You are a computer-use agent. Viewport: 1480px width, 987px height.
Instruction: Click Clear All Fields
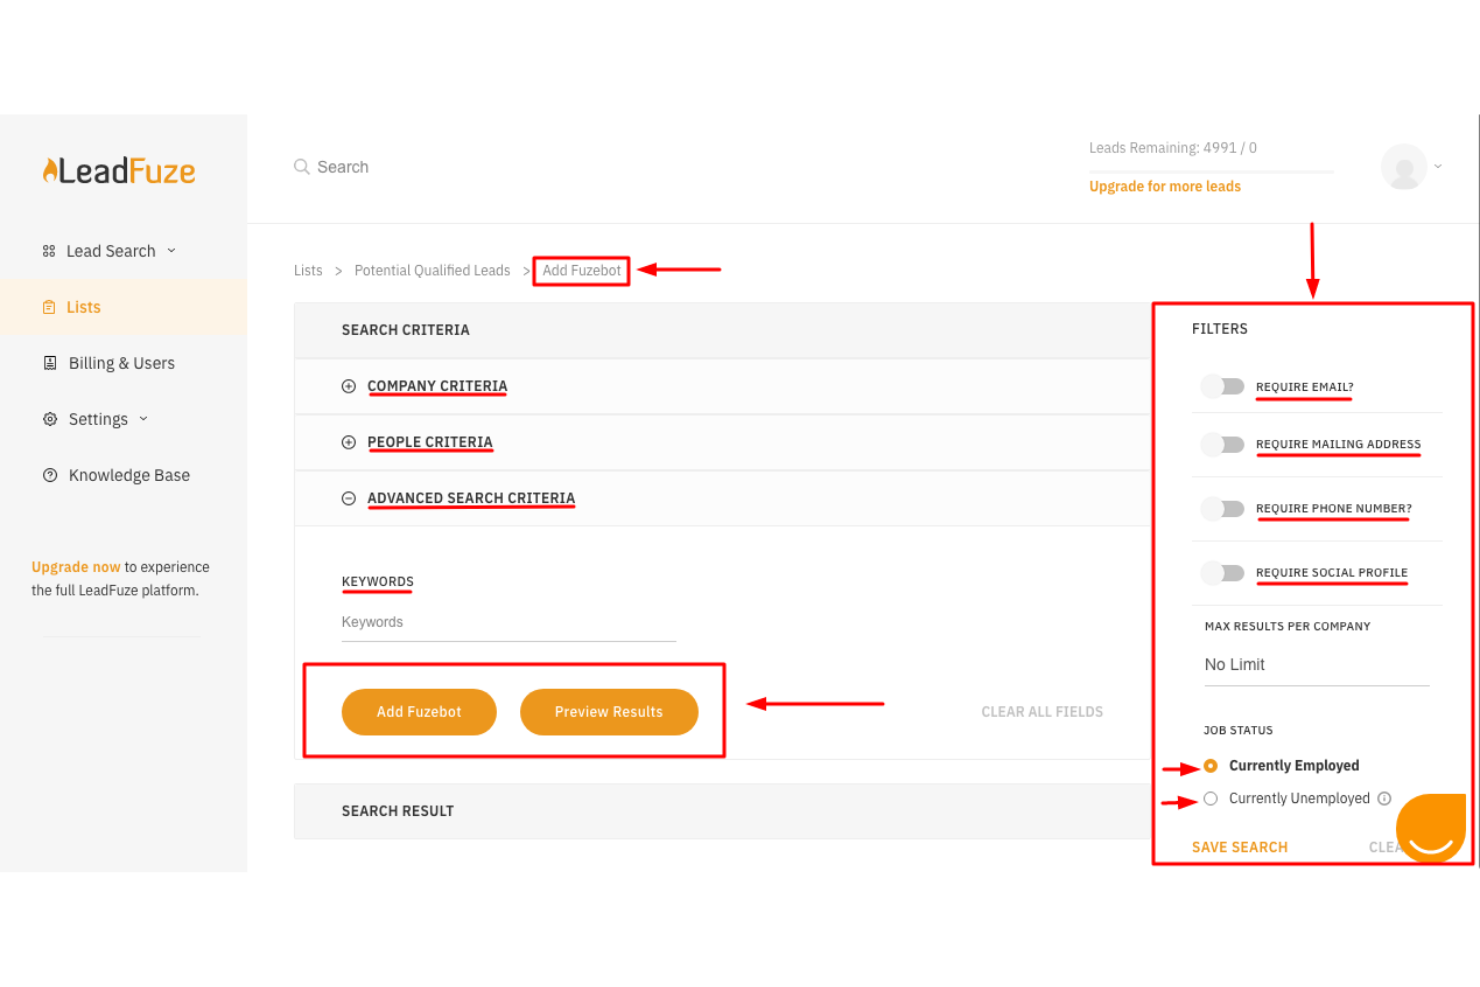[1042, 712]
